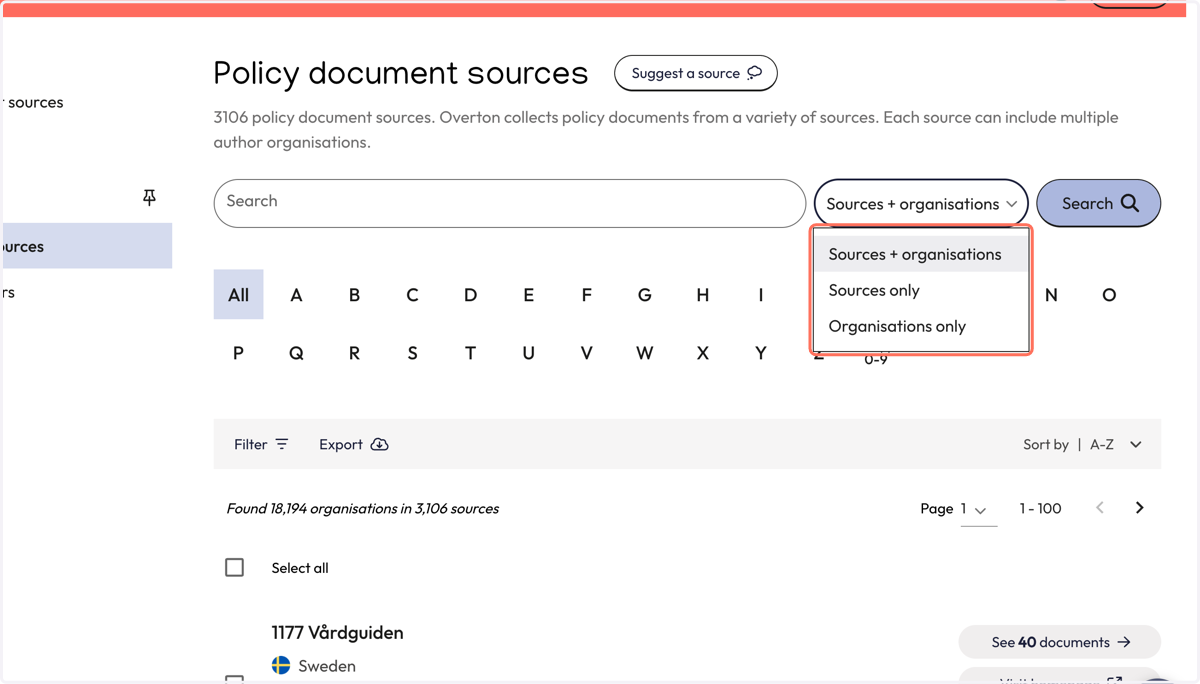Select highlighted sources item in sidebar
The image size is (1200, 684).
tap(87, 246)
